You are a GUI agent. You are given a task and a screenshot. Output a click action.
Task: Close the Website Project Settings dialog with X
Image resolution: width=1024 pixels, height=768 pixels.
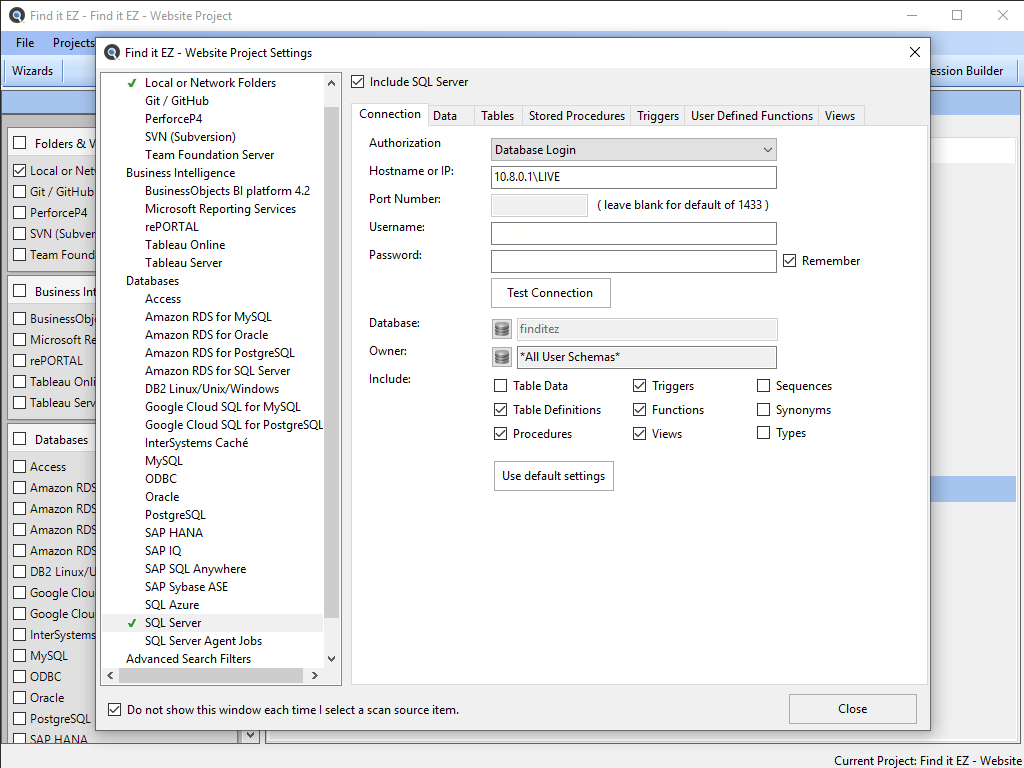pos(914,53)
